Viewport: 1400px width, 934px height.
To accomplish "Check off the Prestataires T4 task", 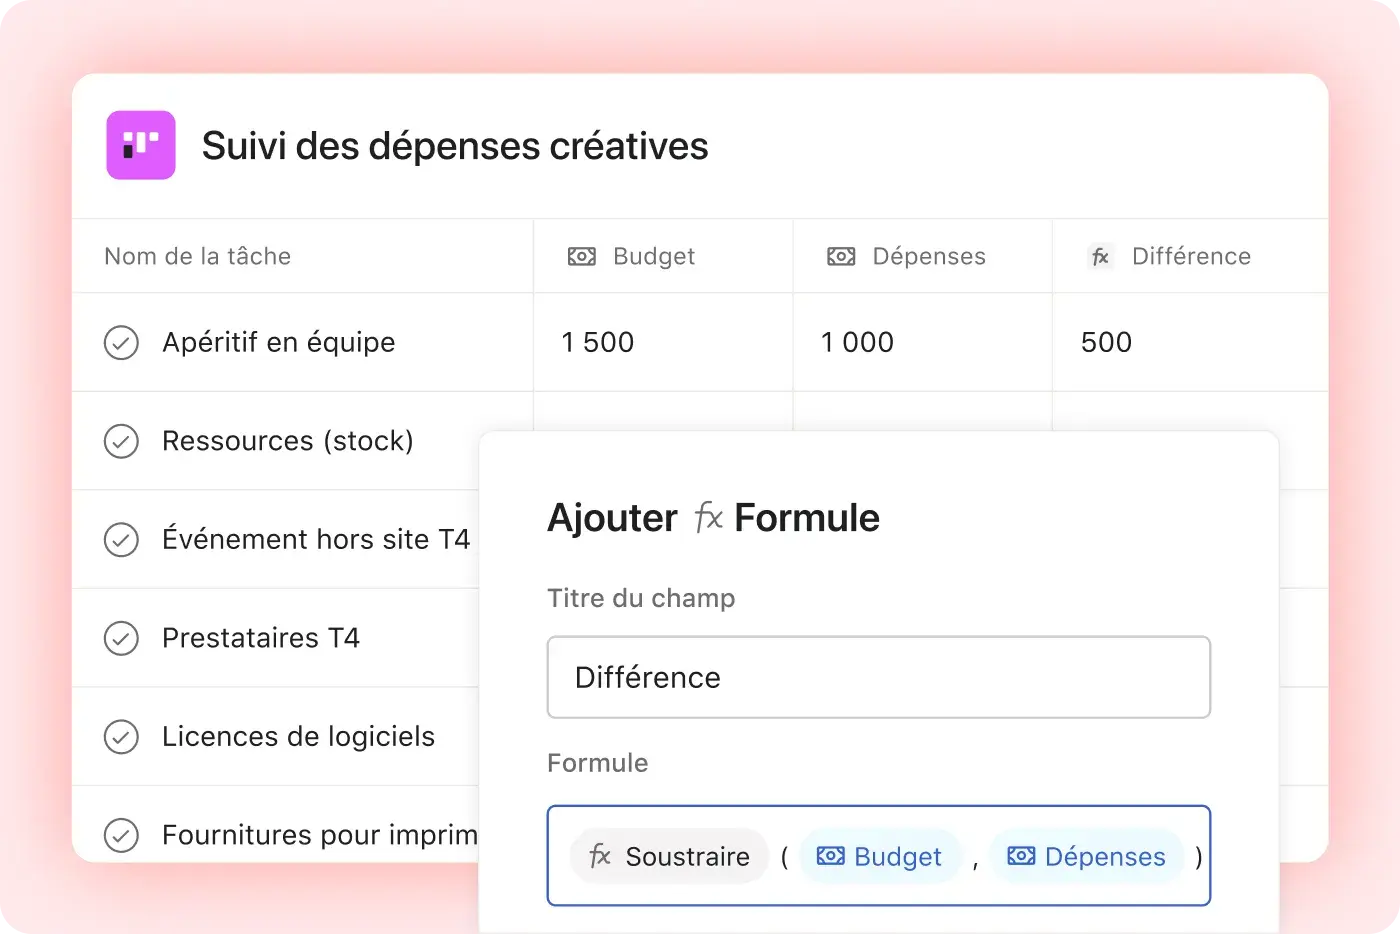I will click(x=121, y=638).
